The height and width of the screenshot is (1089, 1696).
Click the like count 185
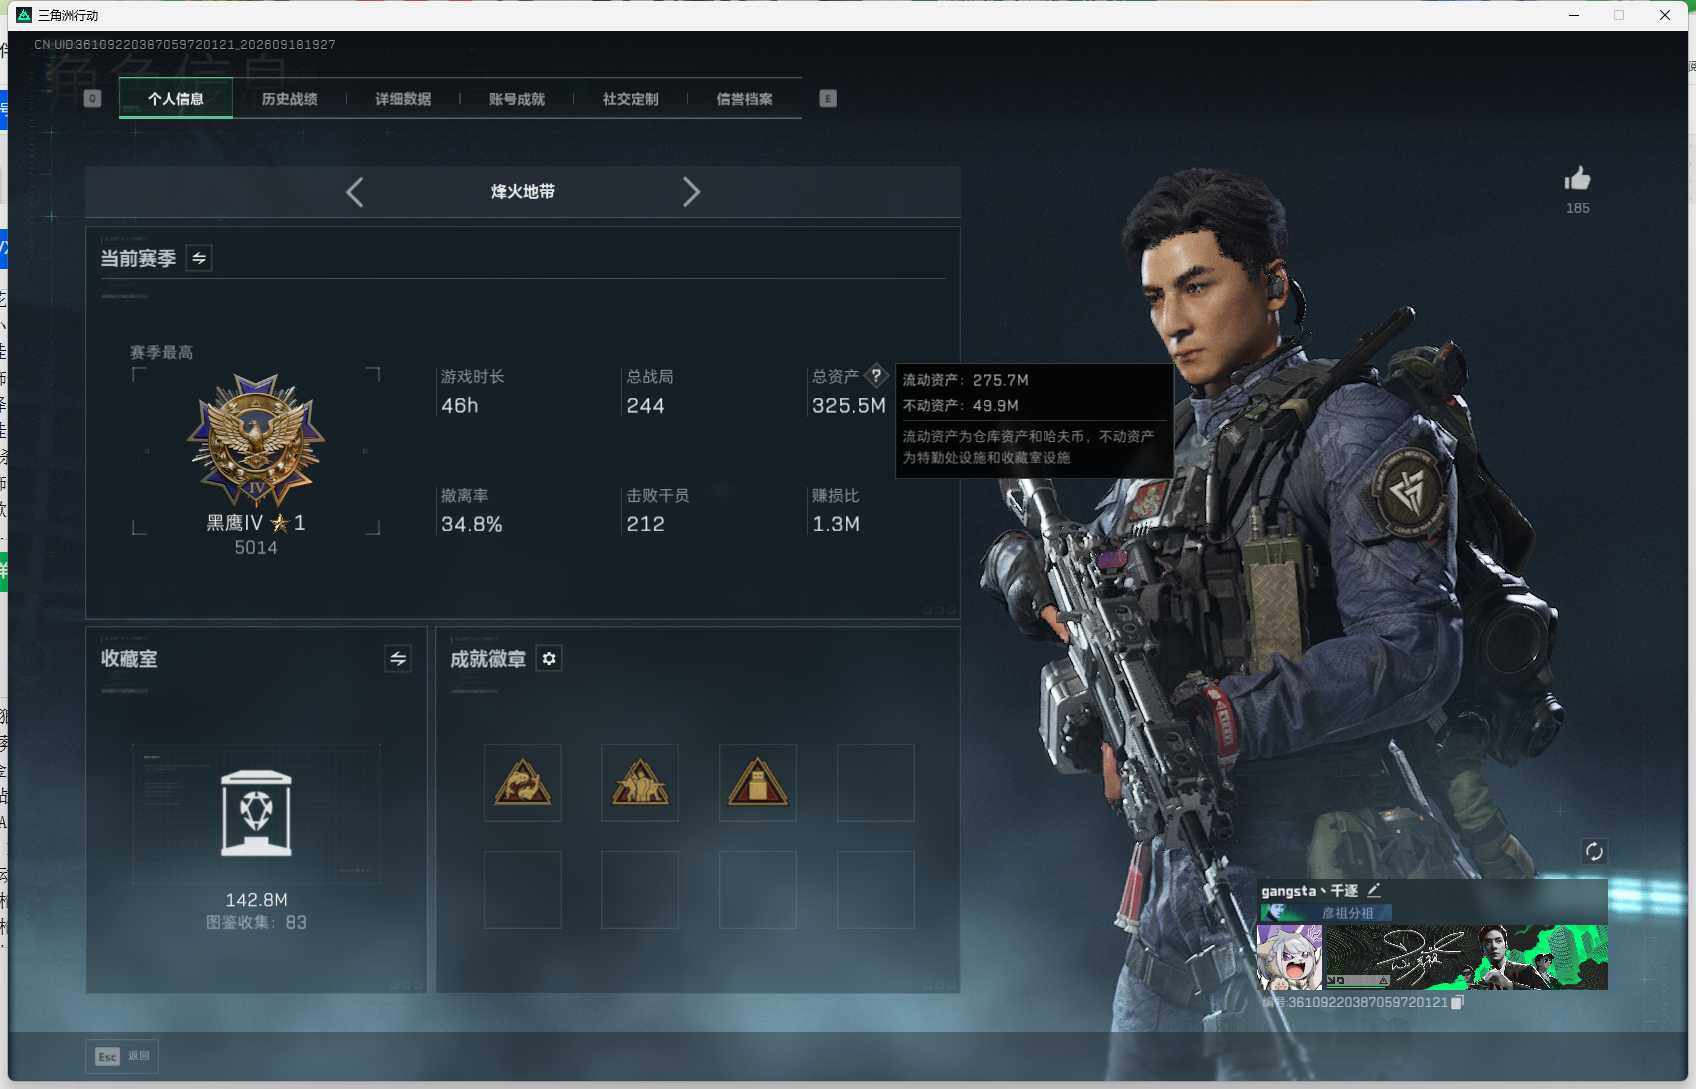tap(1577, 208)
